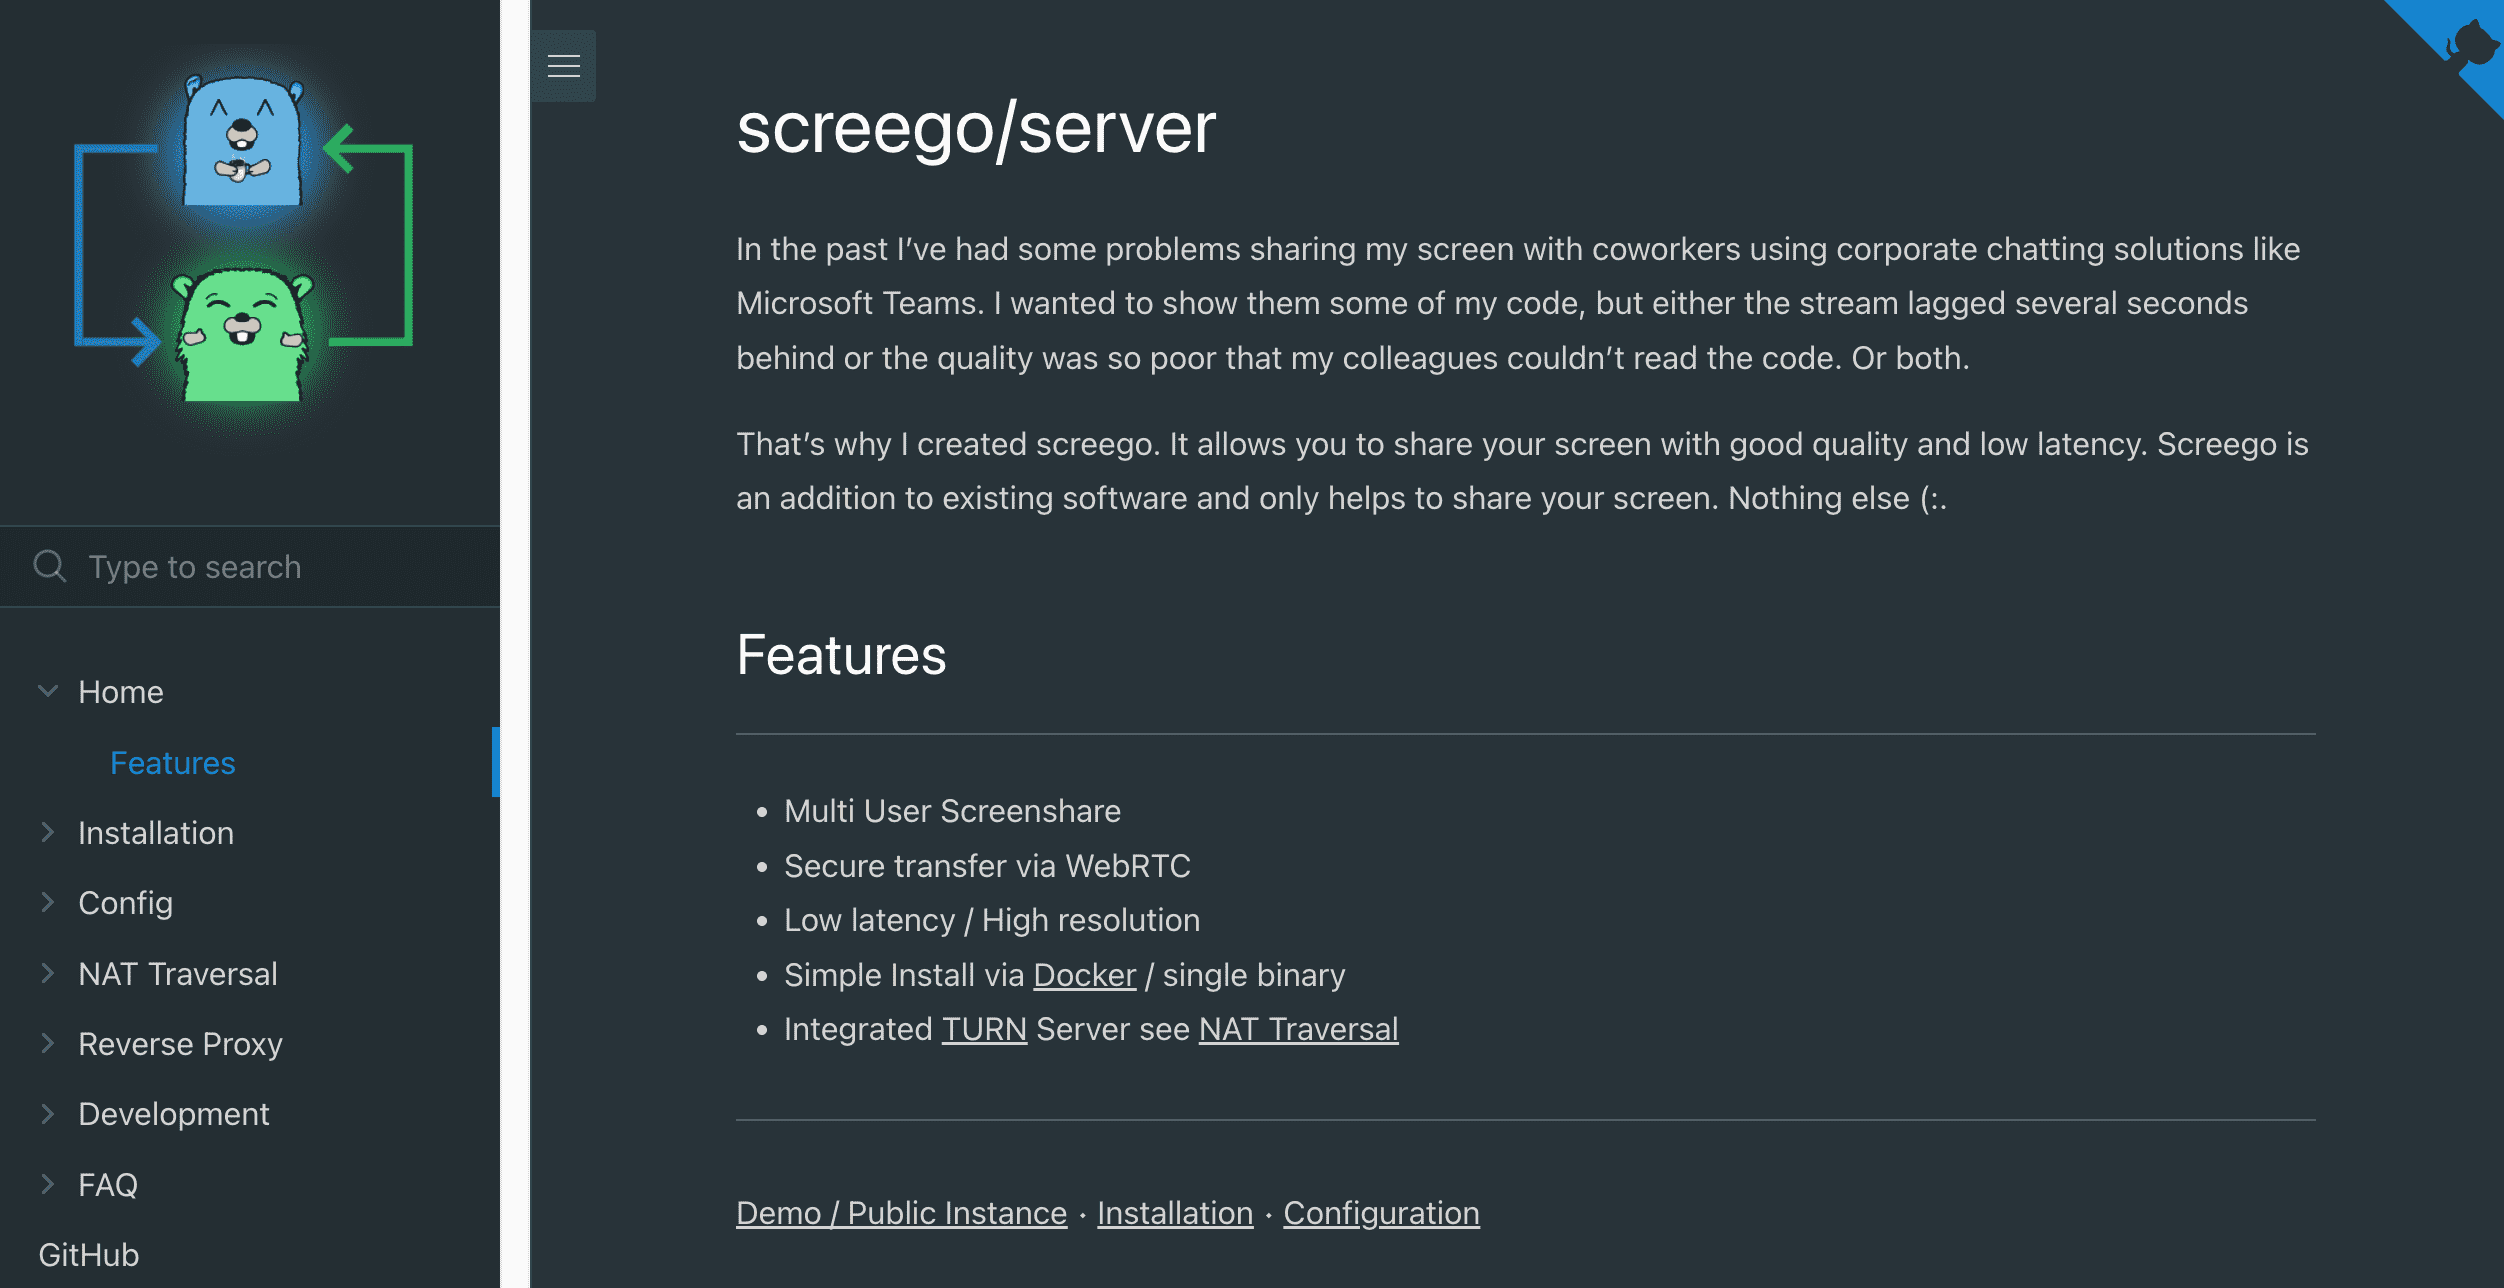Click the search magnifying glass icon

pyautogui.click(x=49, y=567)
